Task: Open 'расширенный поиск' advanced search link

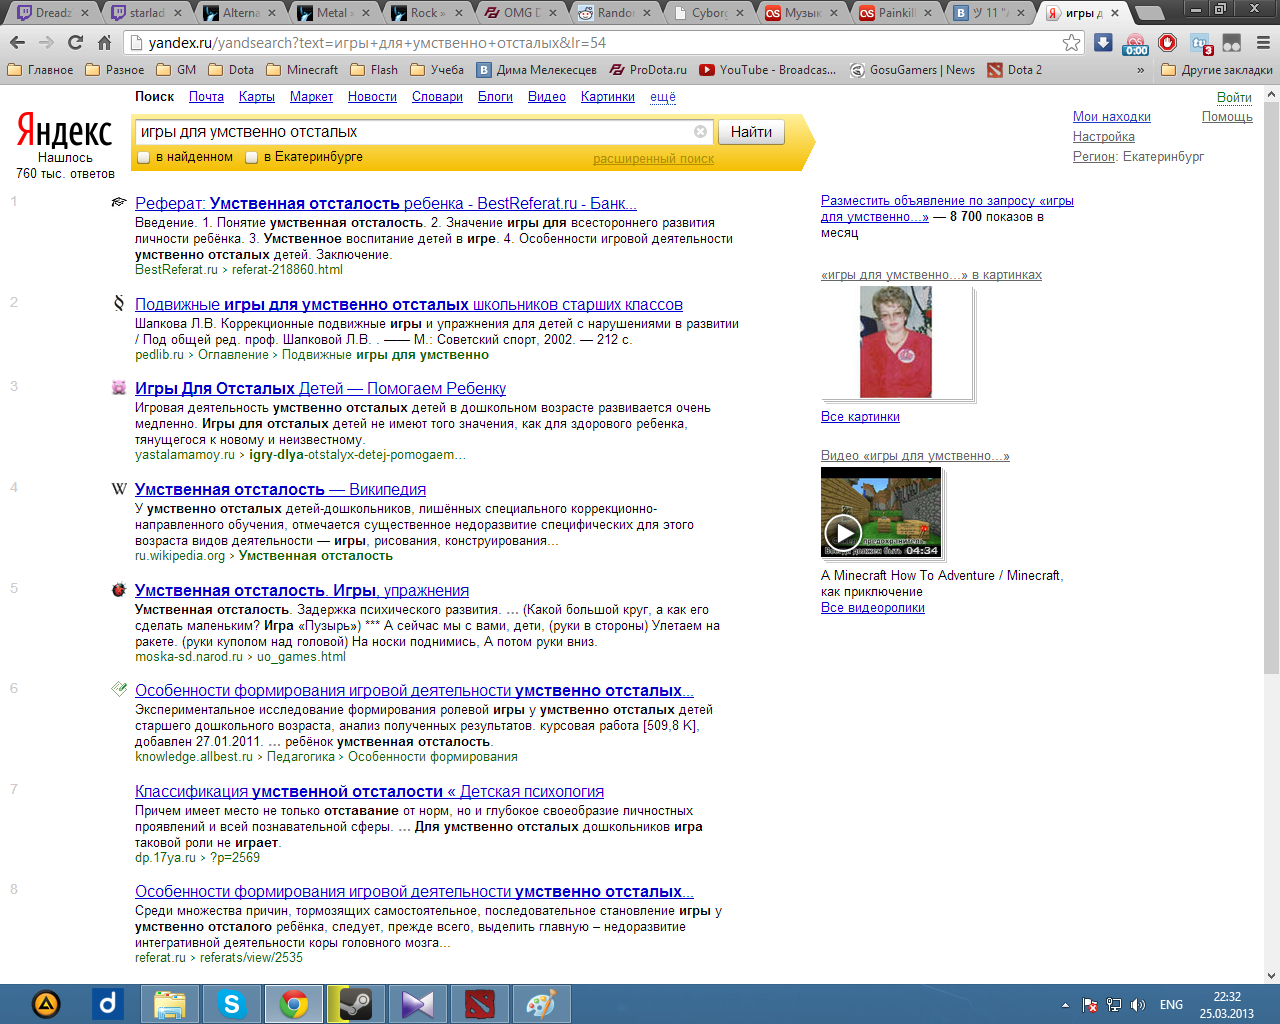Action: point(654,158)
